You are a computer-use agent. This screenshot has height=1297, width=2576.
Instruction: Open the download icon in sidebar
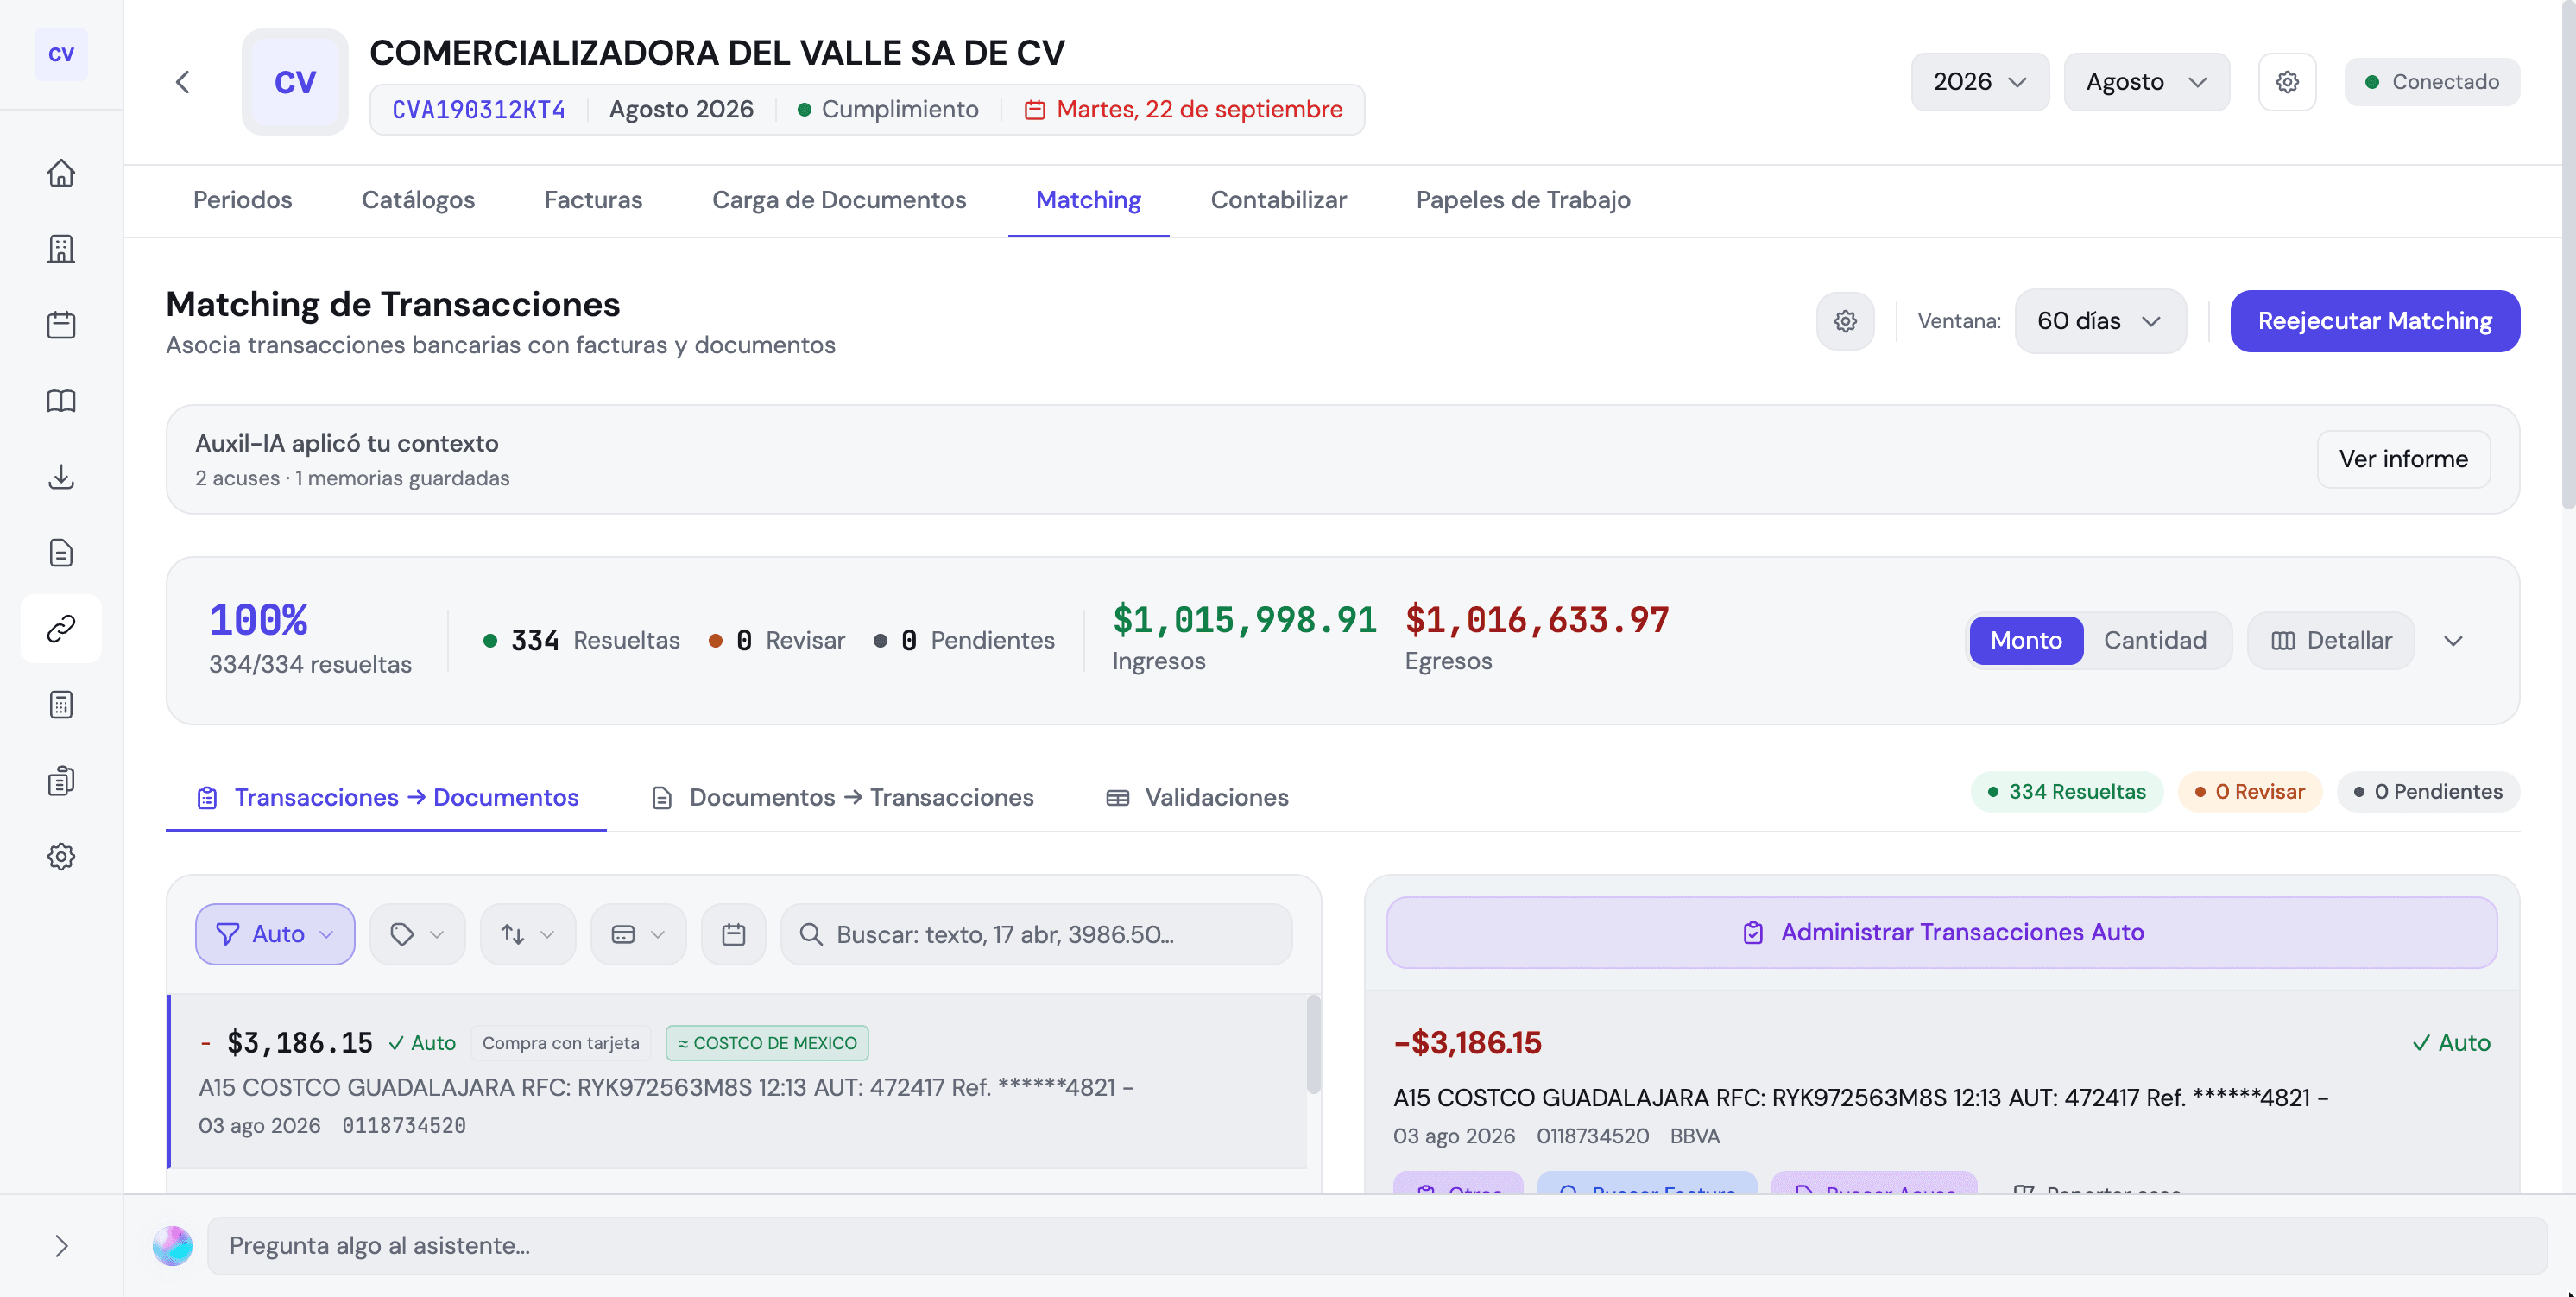tap(61, 477)
